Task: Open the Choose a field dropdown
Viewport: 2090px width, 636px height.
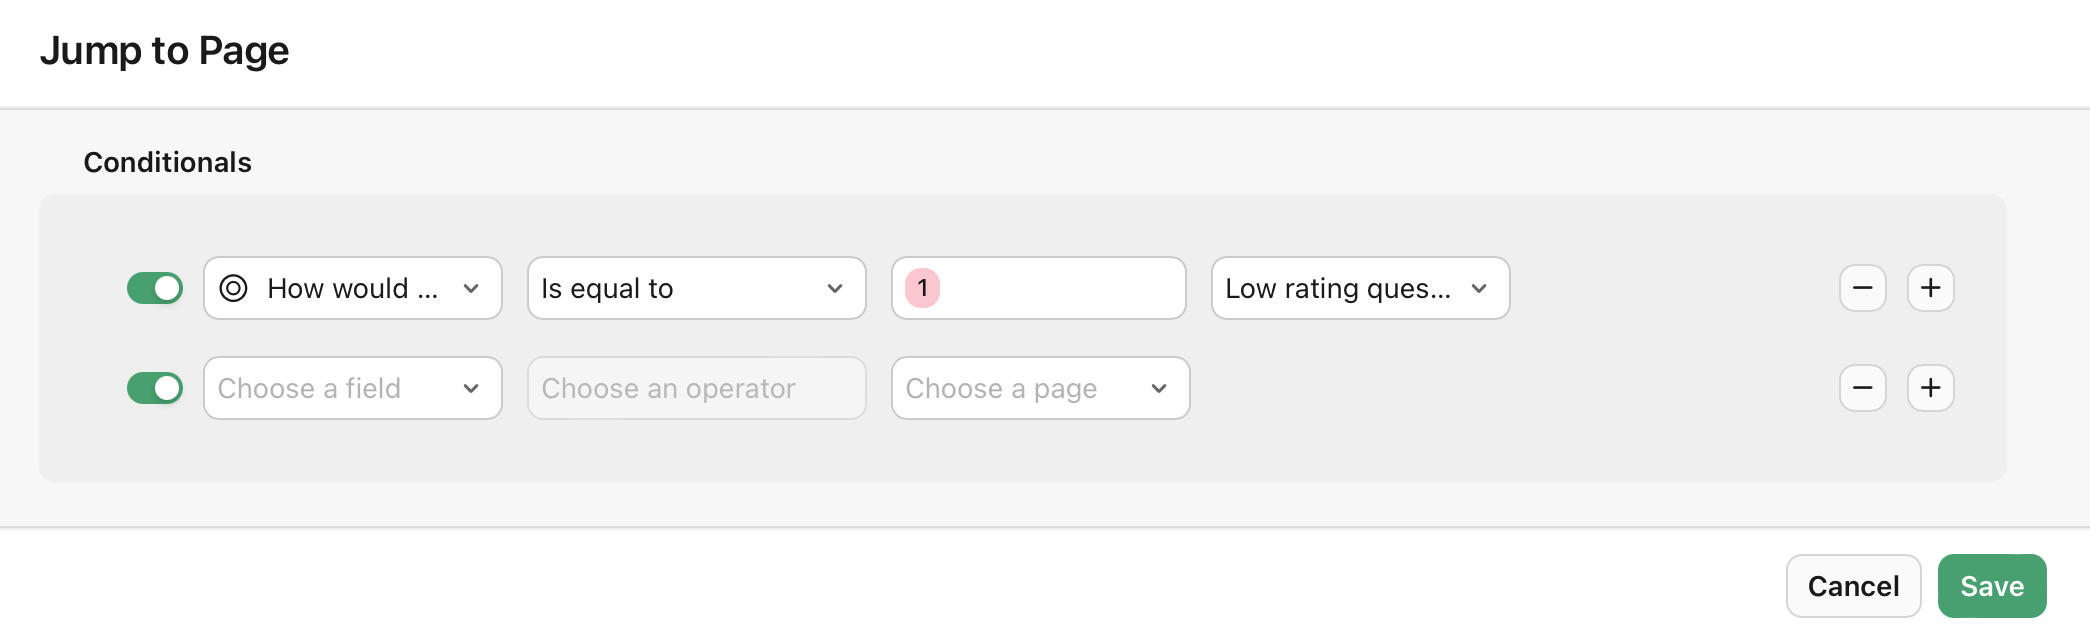Action: point(352,388)
